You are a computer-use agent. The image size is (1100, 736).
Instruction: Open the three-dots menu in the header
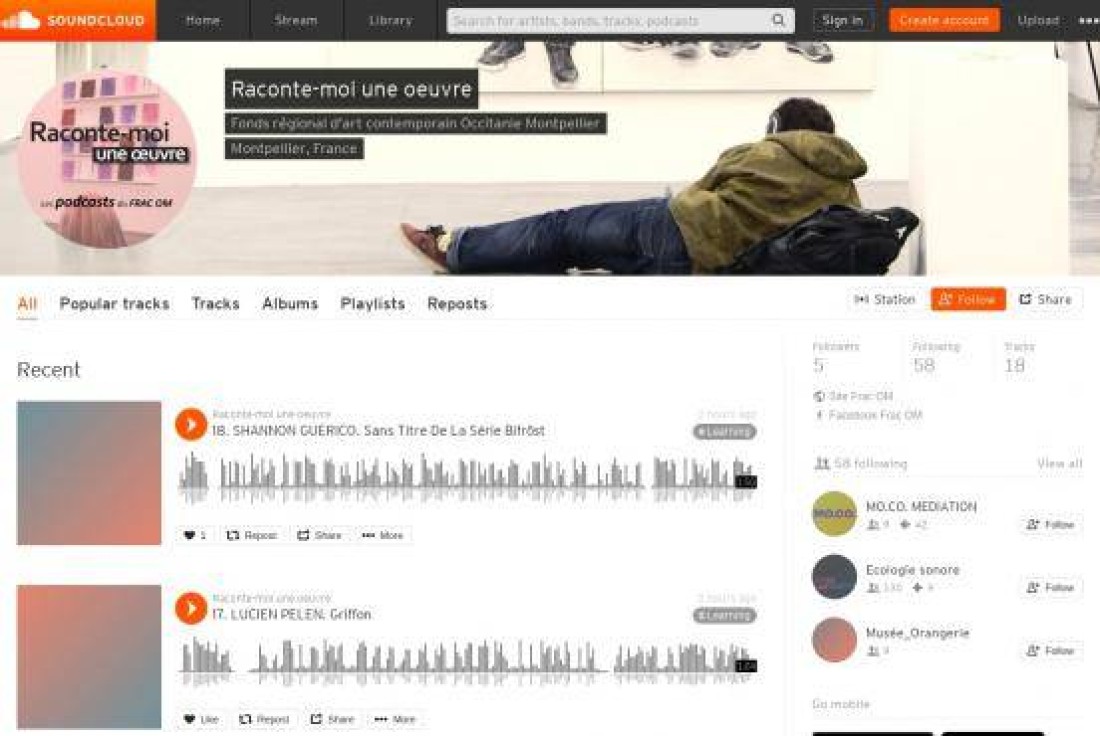click(x=1087, y=21)
